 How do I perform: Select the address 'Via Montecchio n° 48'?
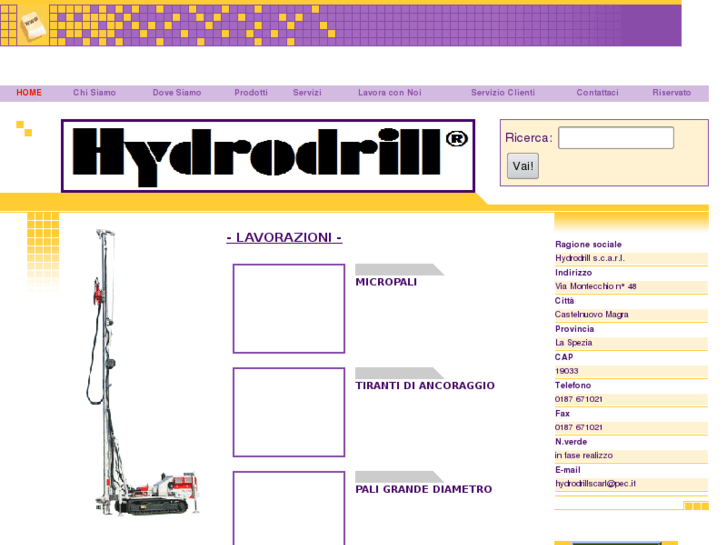click(x=596, y=287)
